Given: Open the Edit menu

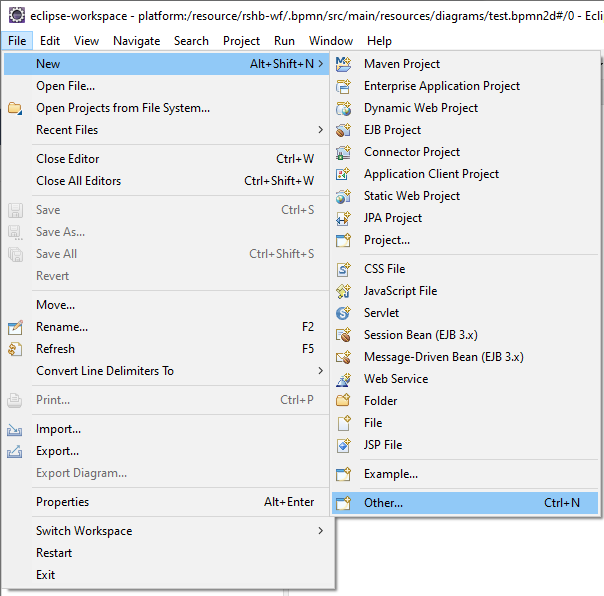Looking at the screenshot, I should pyautogui.click(x=50, y=41).
